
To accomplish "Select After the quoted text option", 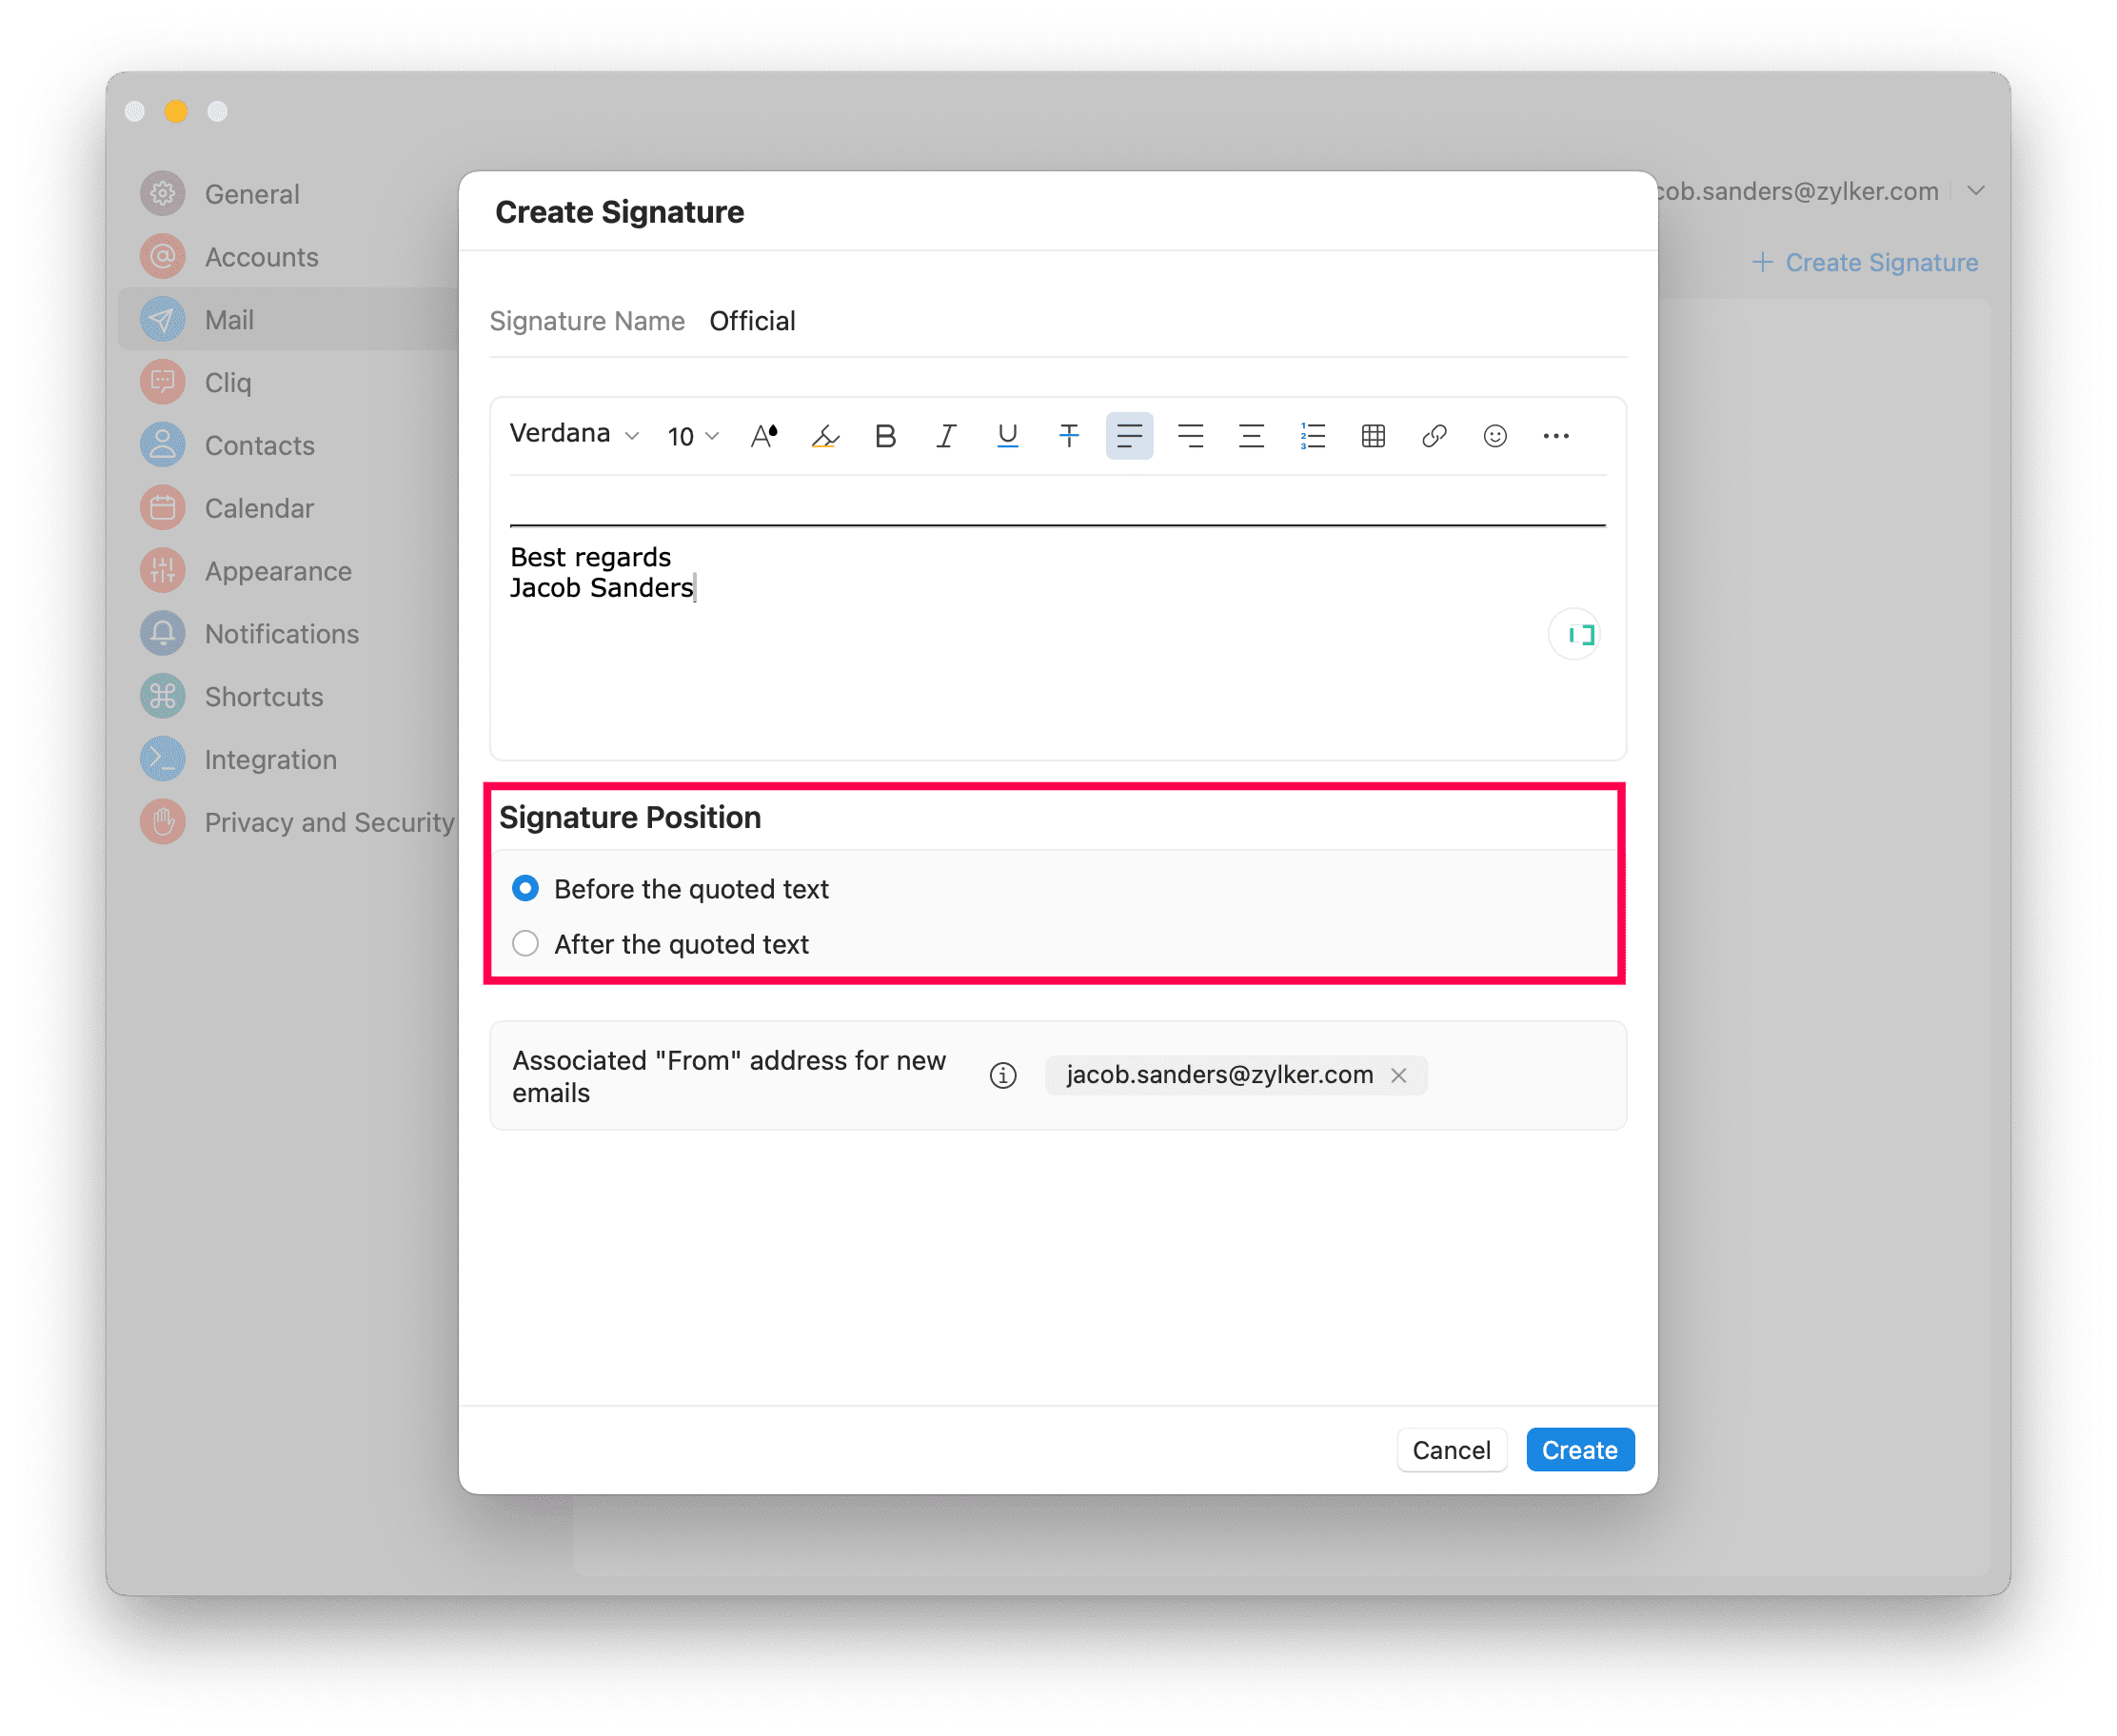I will coord(526,943).
